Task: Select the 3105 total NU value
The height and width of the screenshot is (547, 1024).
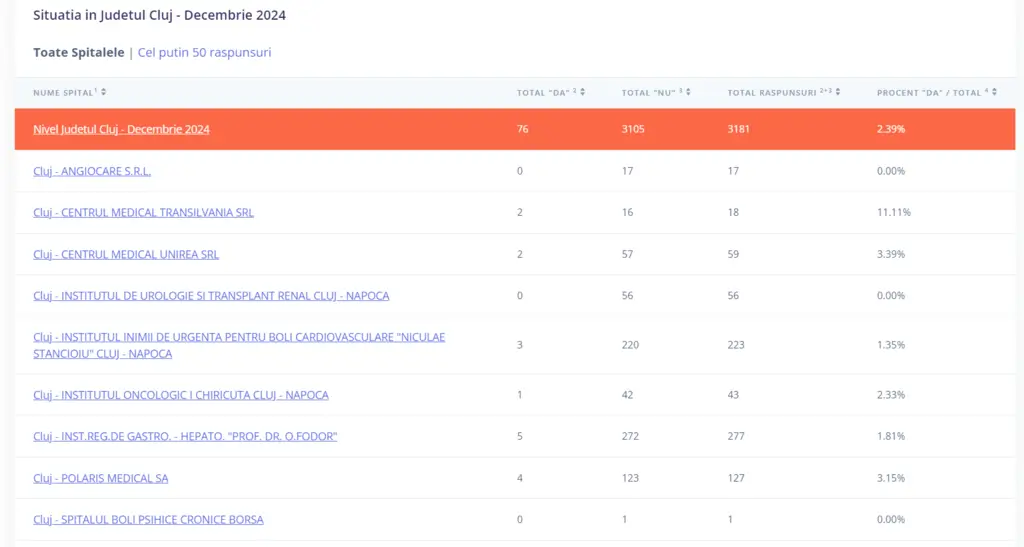Action: click(x=633, y=129)
